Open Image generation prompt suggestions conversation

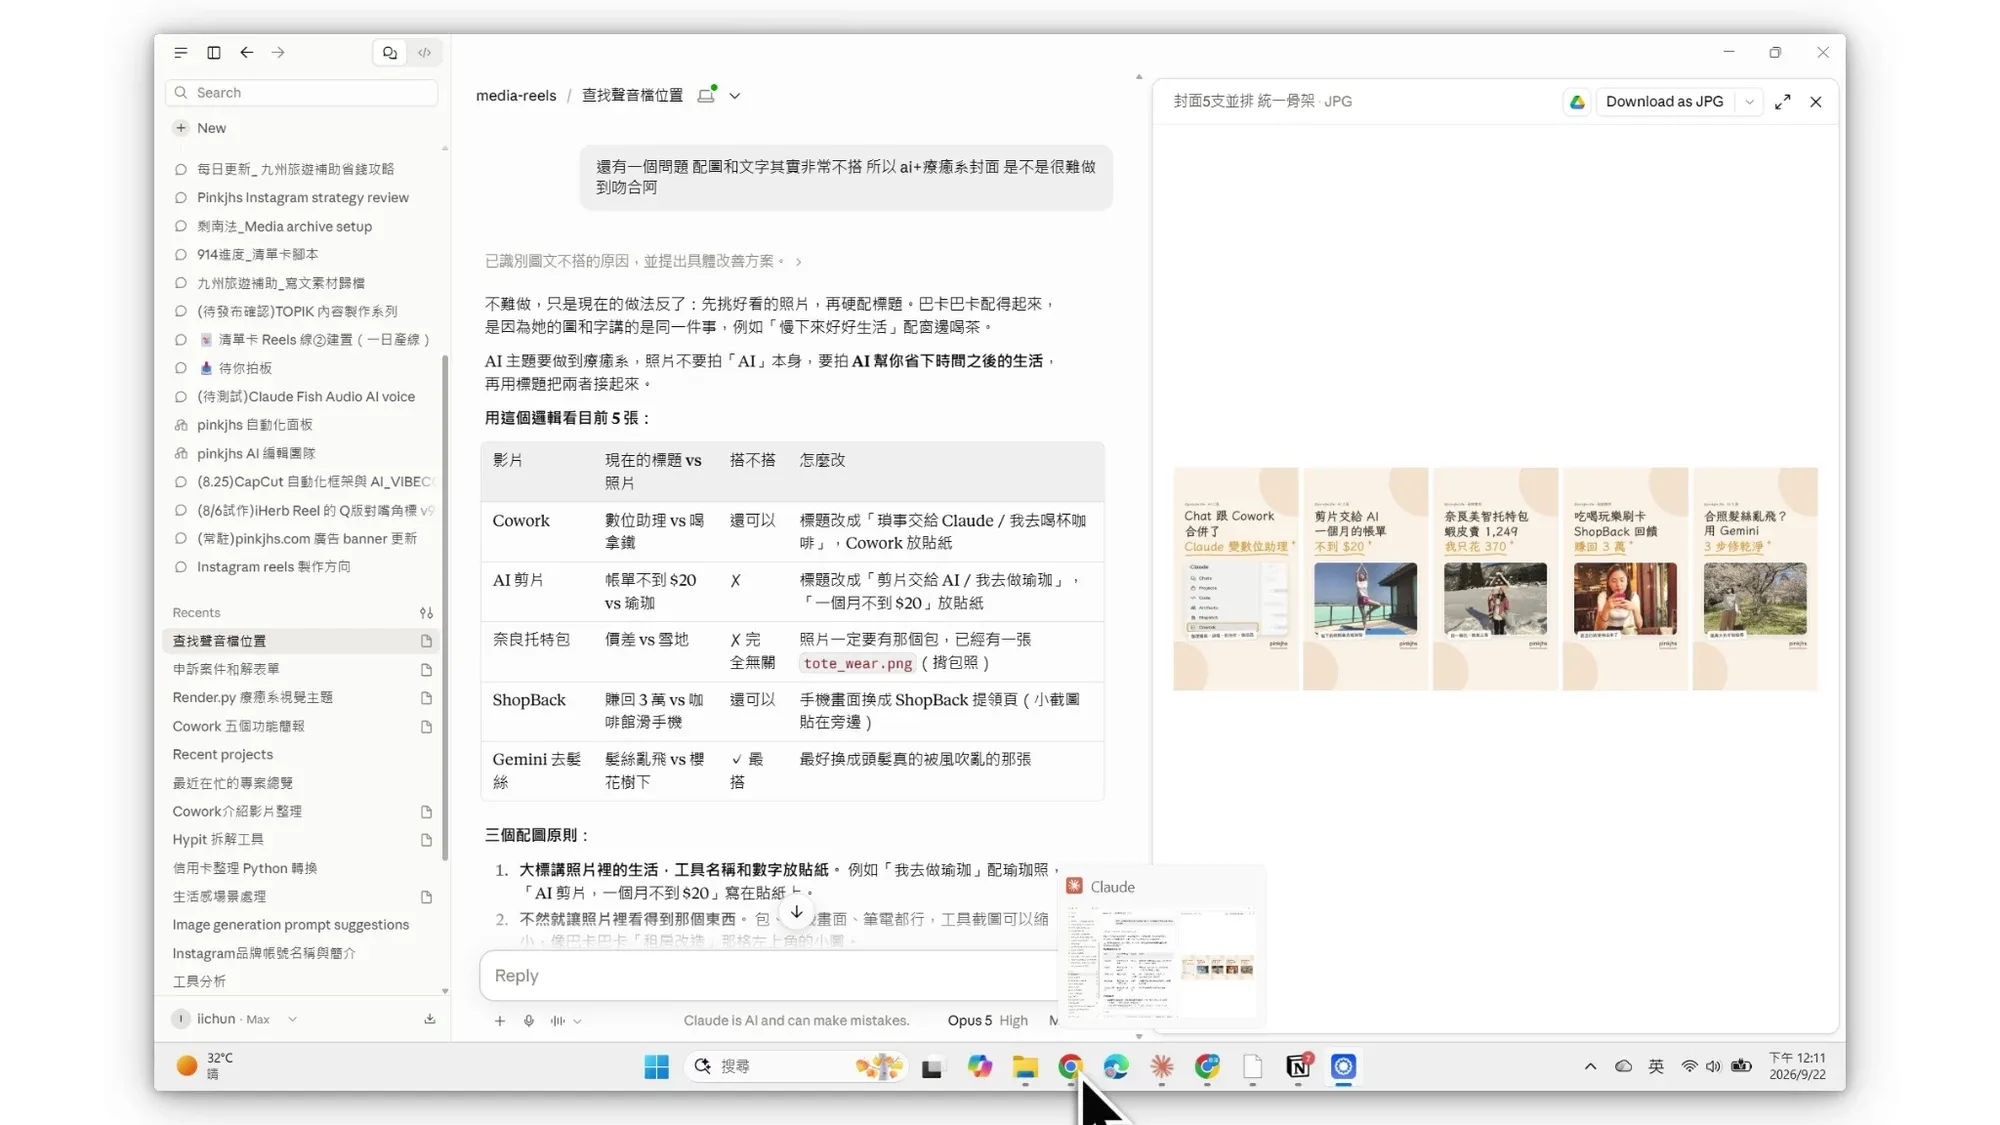pos(290,925)
